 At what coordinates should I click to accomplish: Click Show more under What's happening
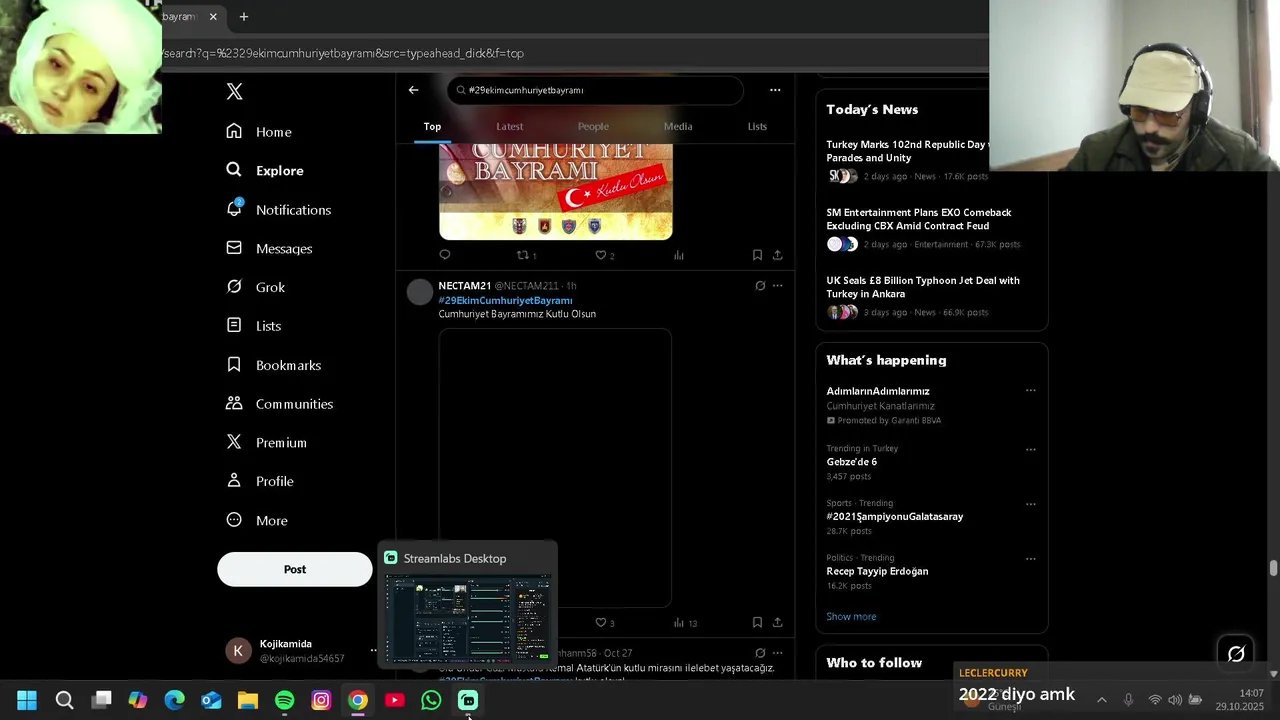[x=851, y=617]
